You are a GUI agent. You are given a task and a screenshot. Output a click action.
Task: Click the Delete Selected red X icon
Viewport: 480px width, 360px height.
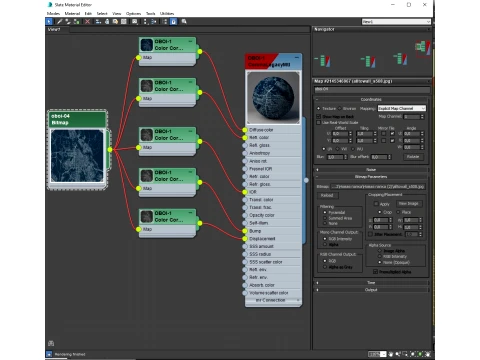click(87, 22)
